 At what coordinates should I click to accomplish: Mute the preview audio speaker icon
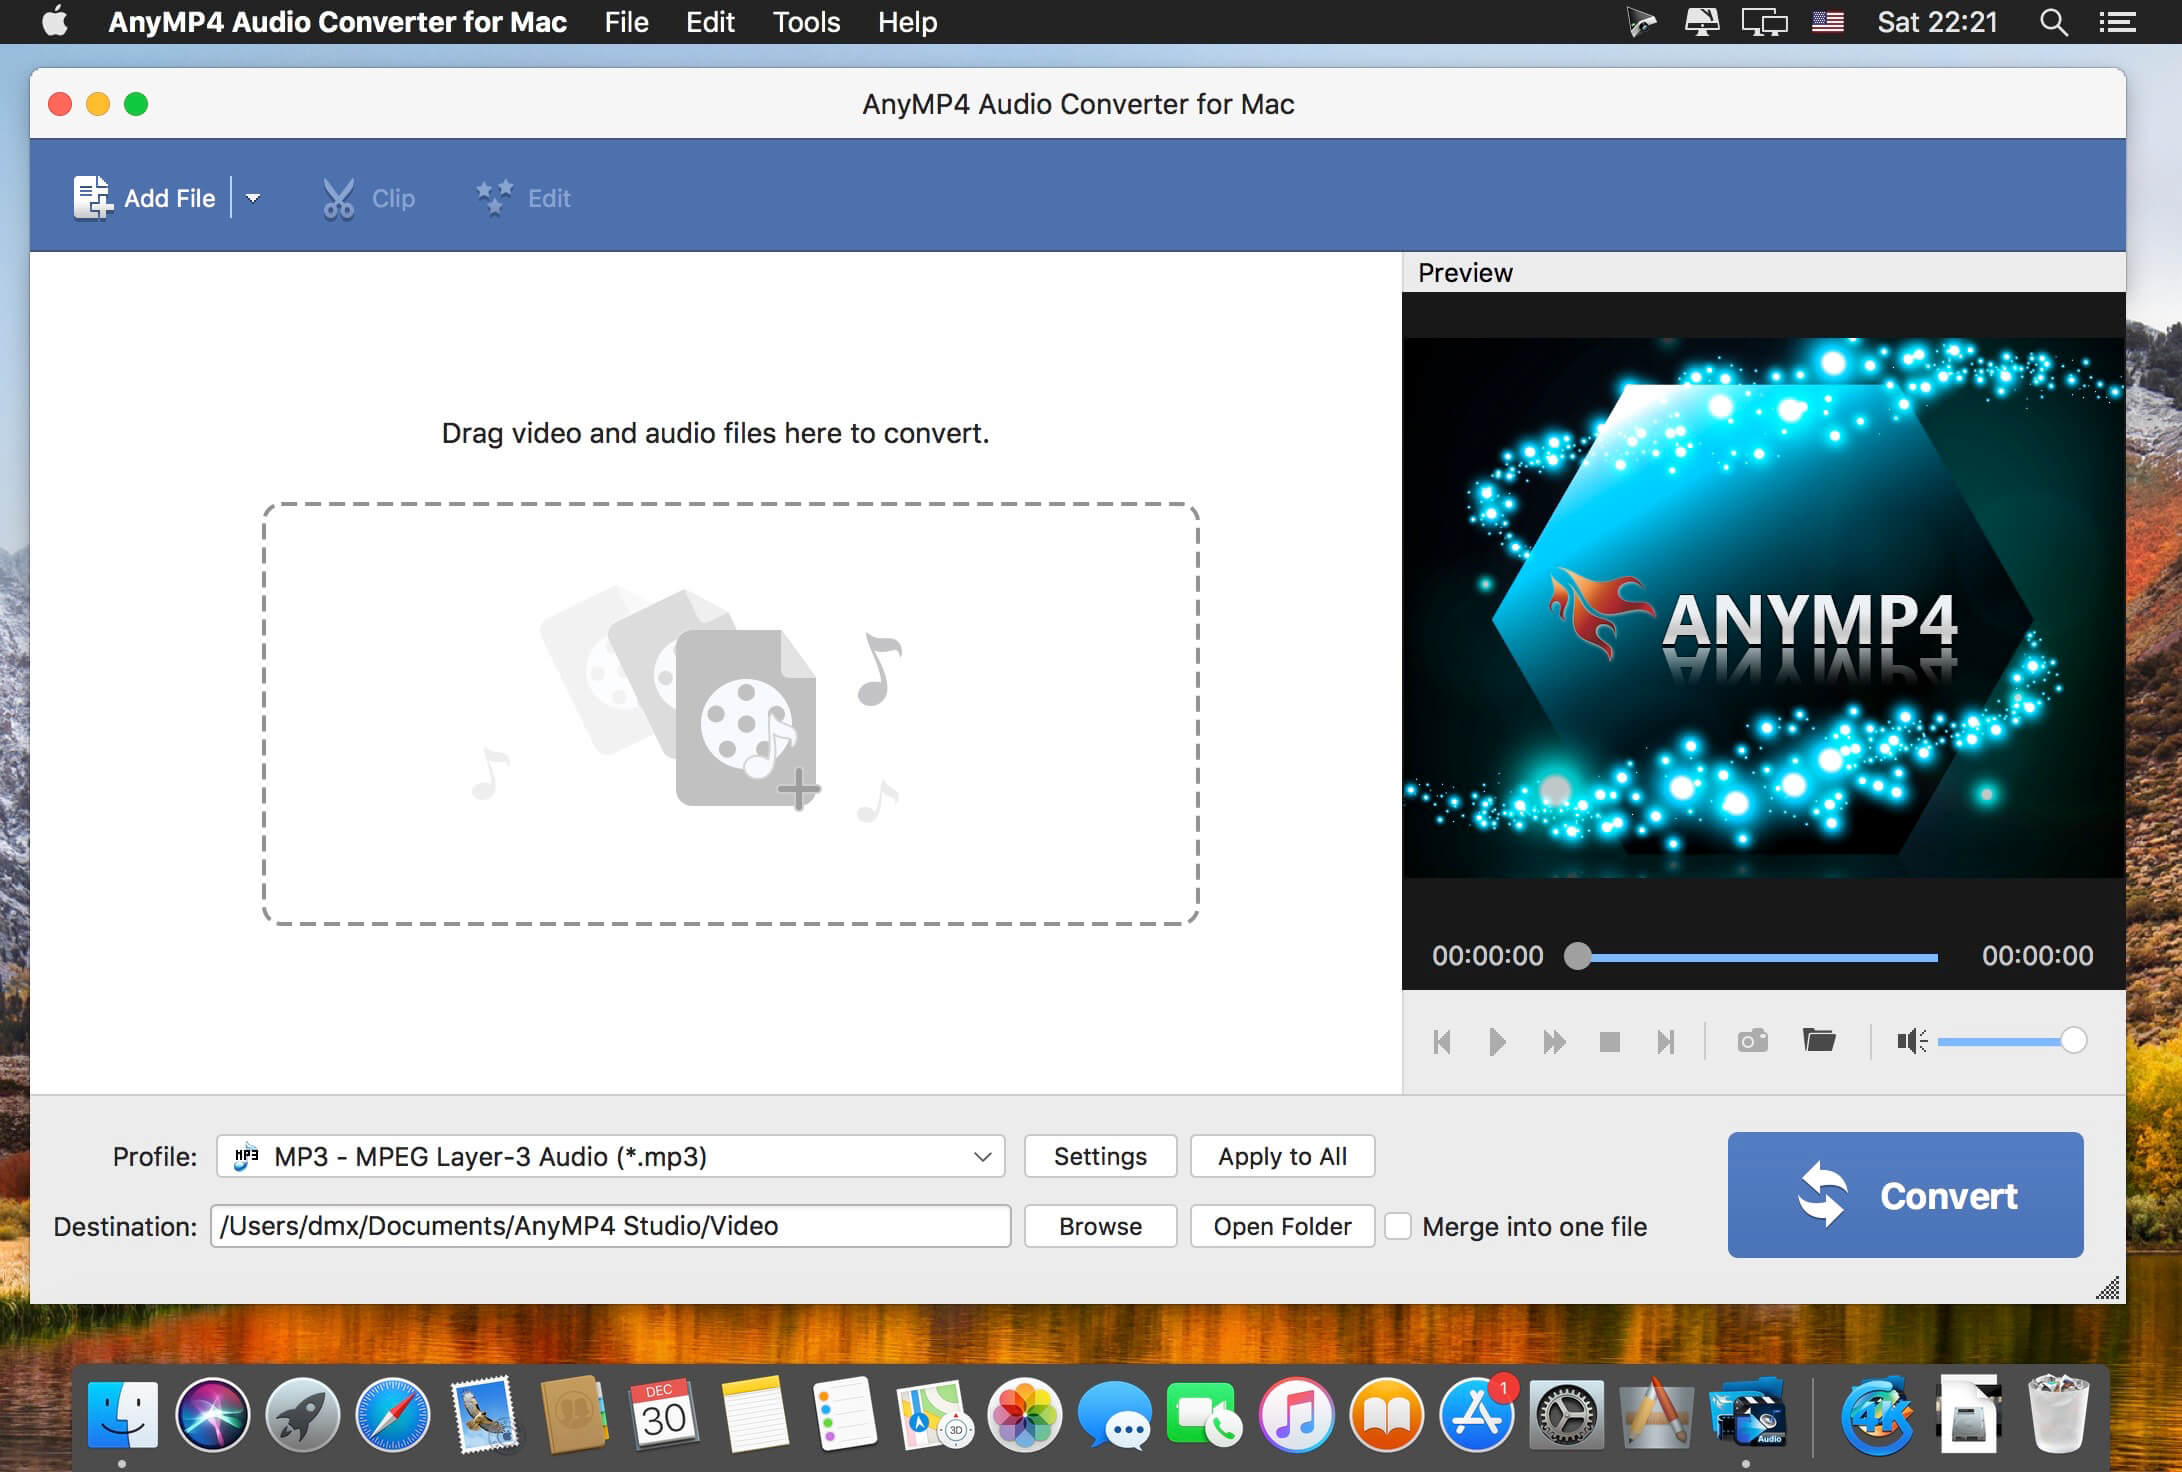pos(1911,1041)
